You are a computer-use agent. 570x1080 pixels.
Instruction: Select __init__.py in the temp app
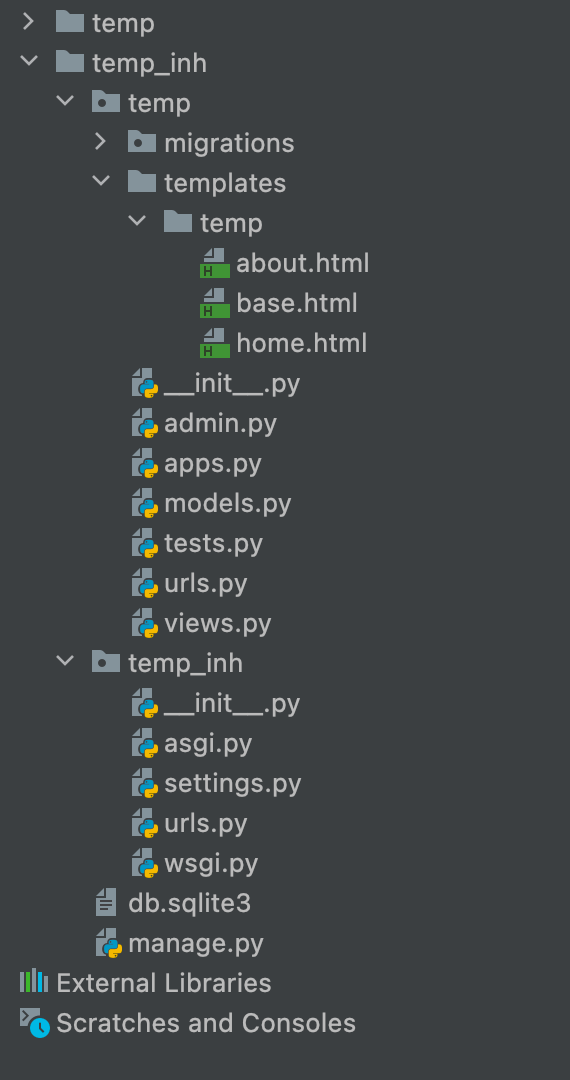(x=232, y=384)
